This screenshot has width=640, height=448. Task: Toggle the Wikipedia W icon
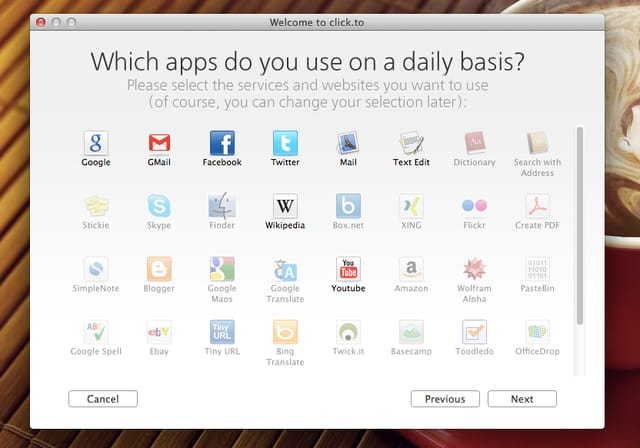[285, 206]
